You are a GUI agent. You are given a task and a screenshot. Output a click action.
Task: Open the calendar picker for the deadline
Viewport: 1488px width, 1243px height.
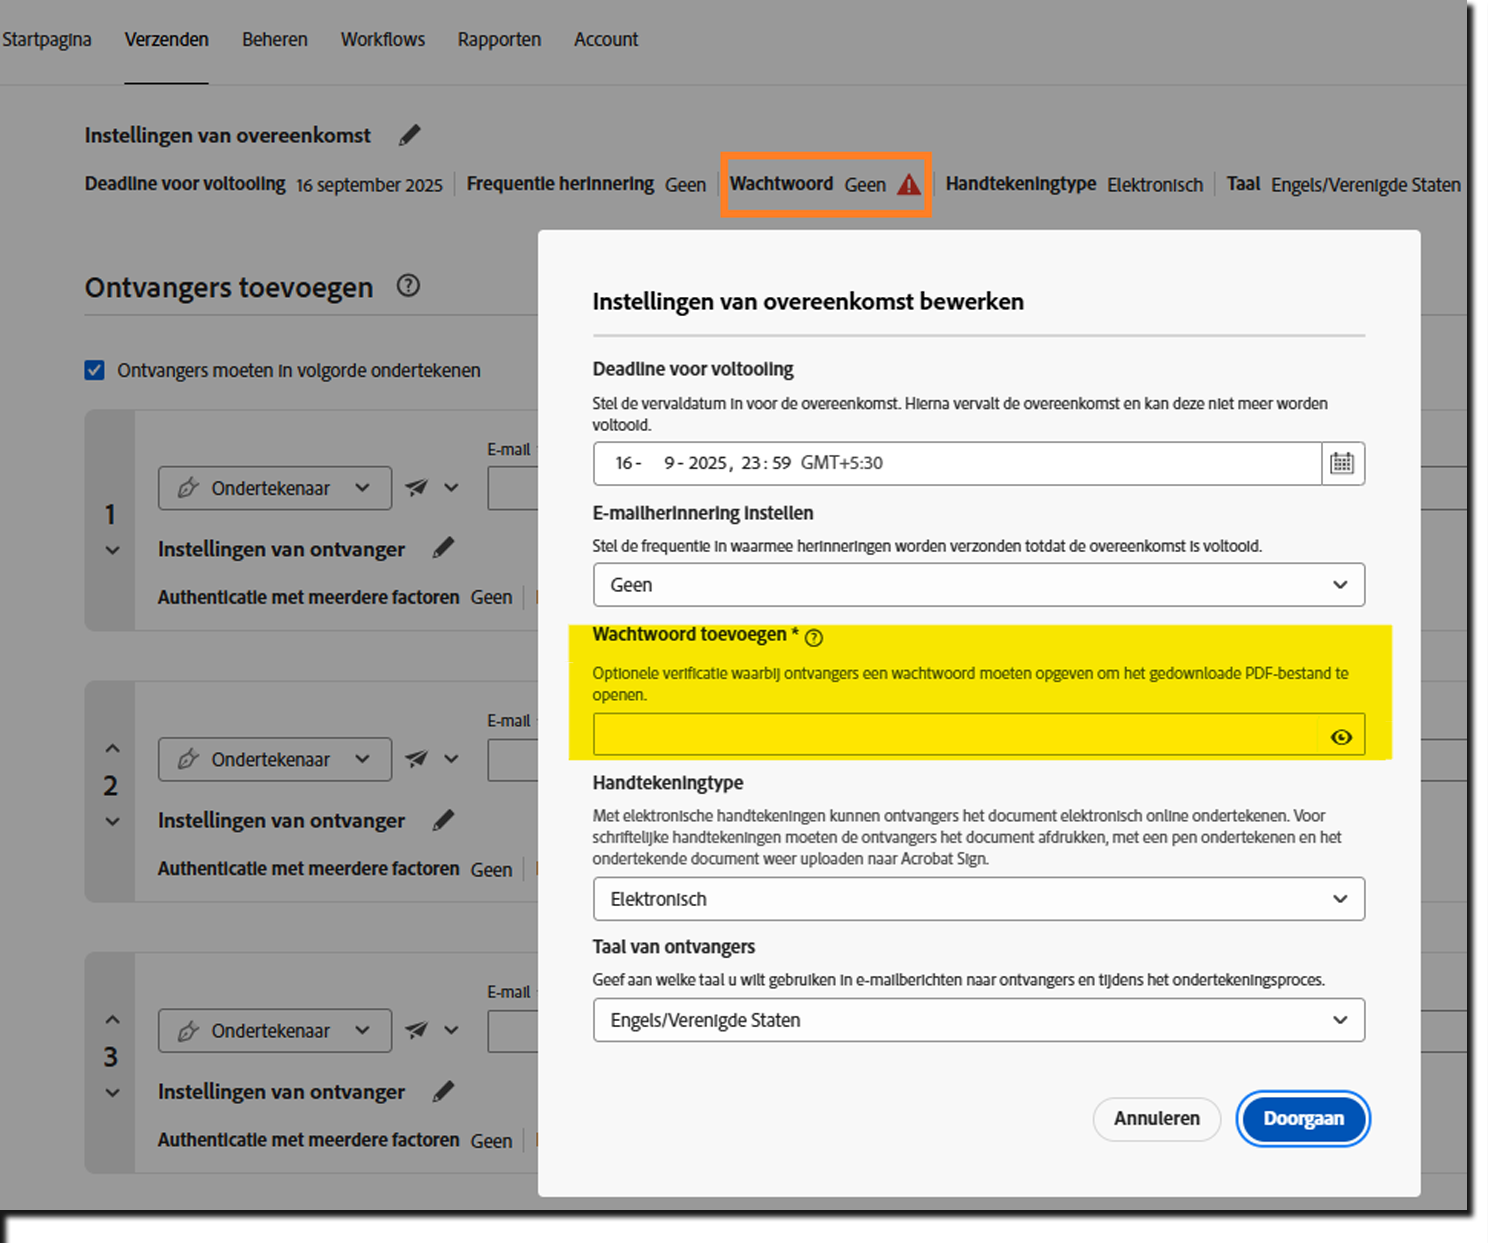click(1343, 463)
